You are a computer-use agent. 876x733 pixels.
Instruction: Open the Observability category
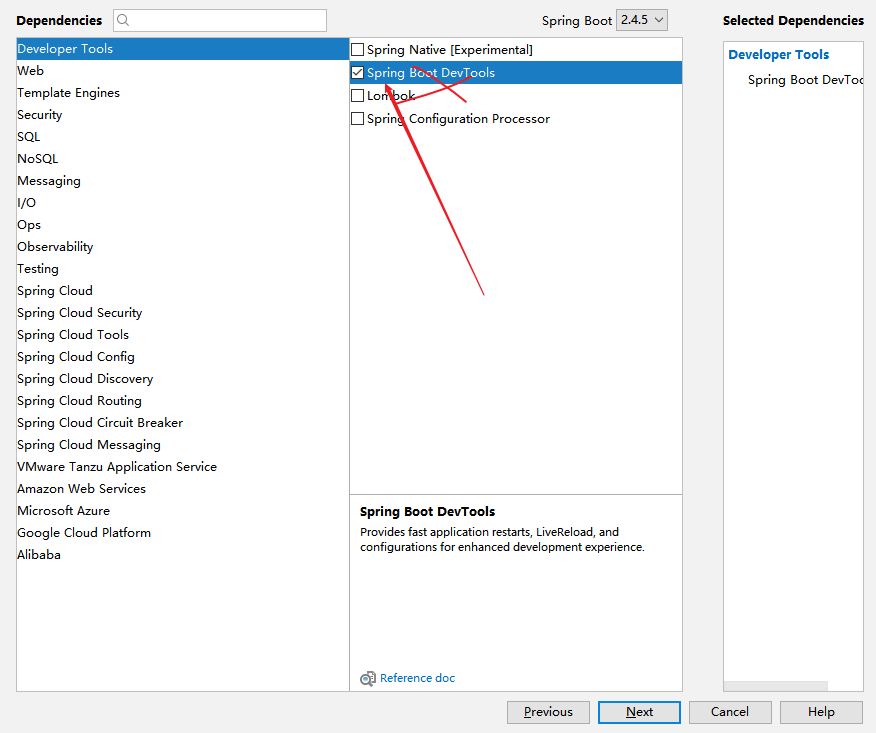tap(183, 246)
